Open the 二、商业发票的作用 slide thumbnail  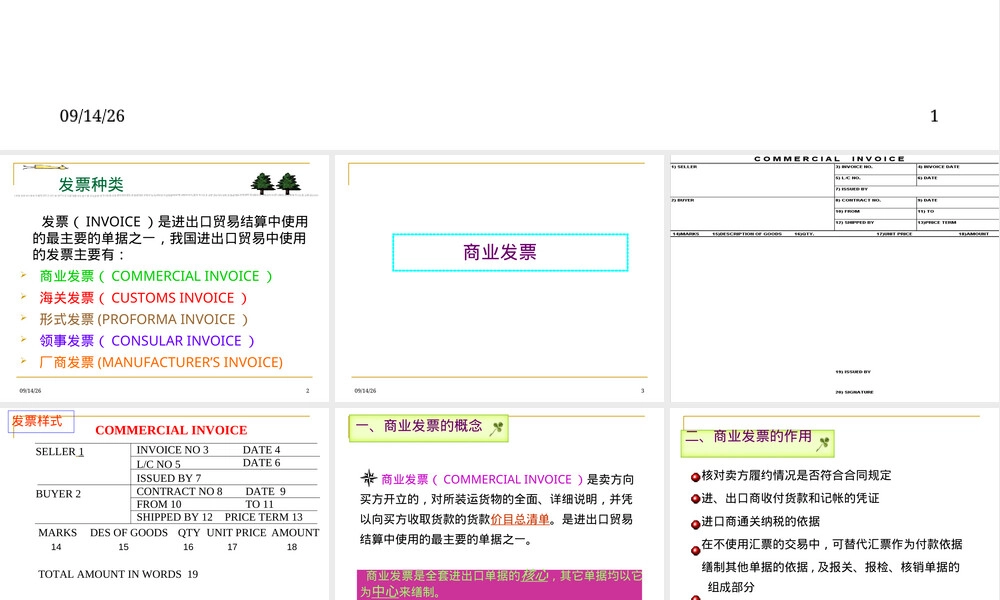coord(835,504)
